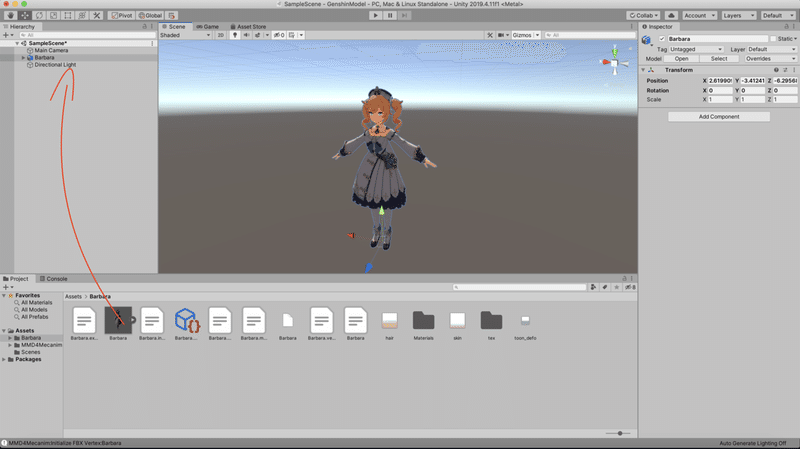Switch to the Hierarchy tab
Screen dimensions: 800x449
click(x=19, y=27)
